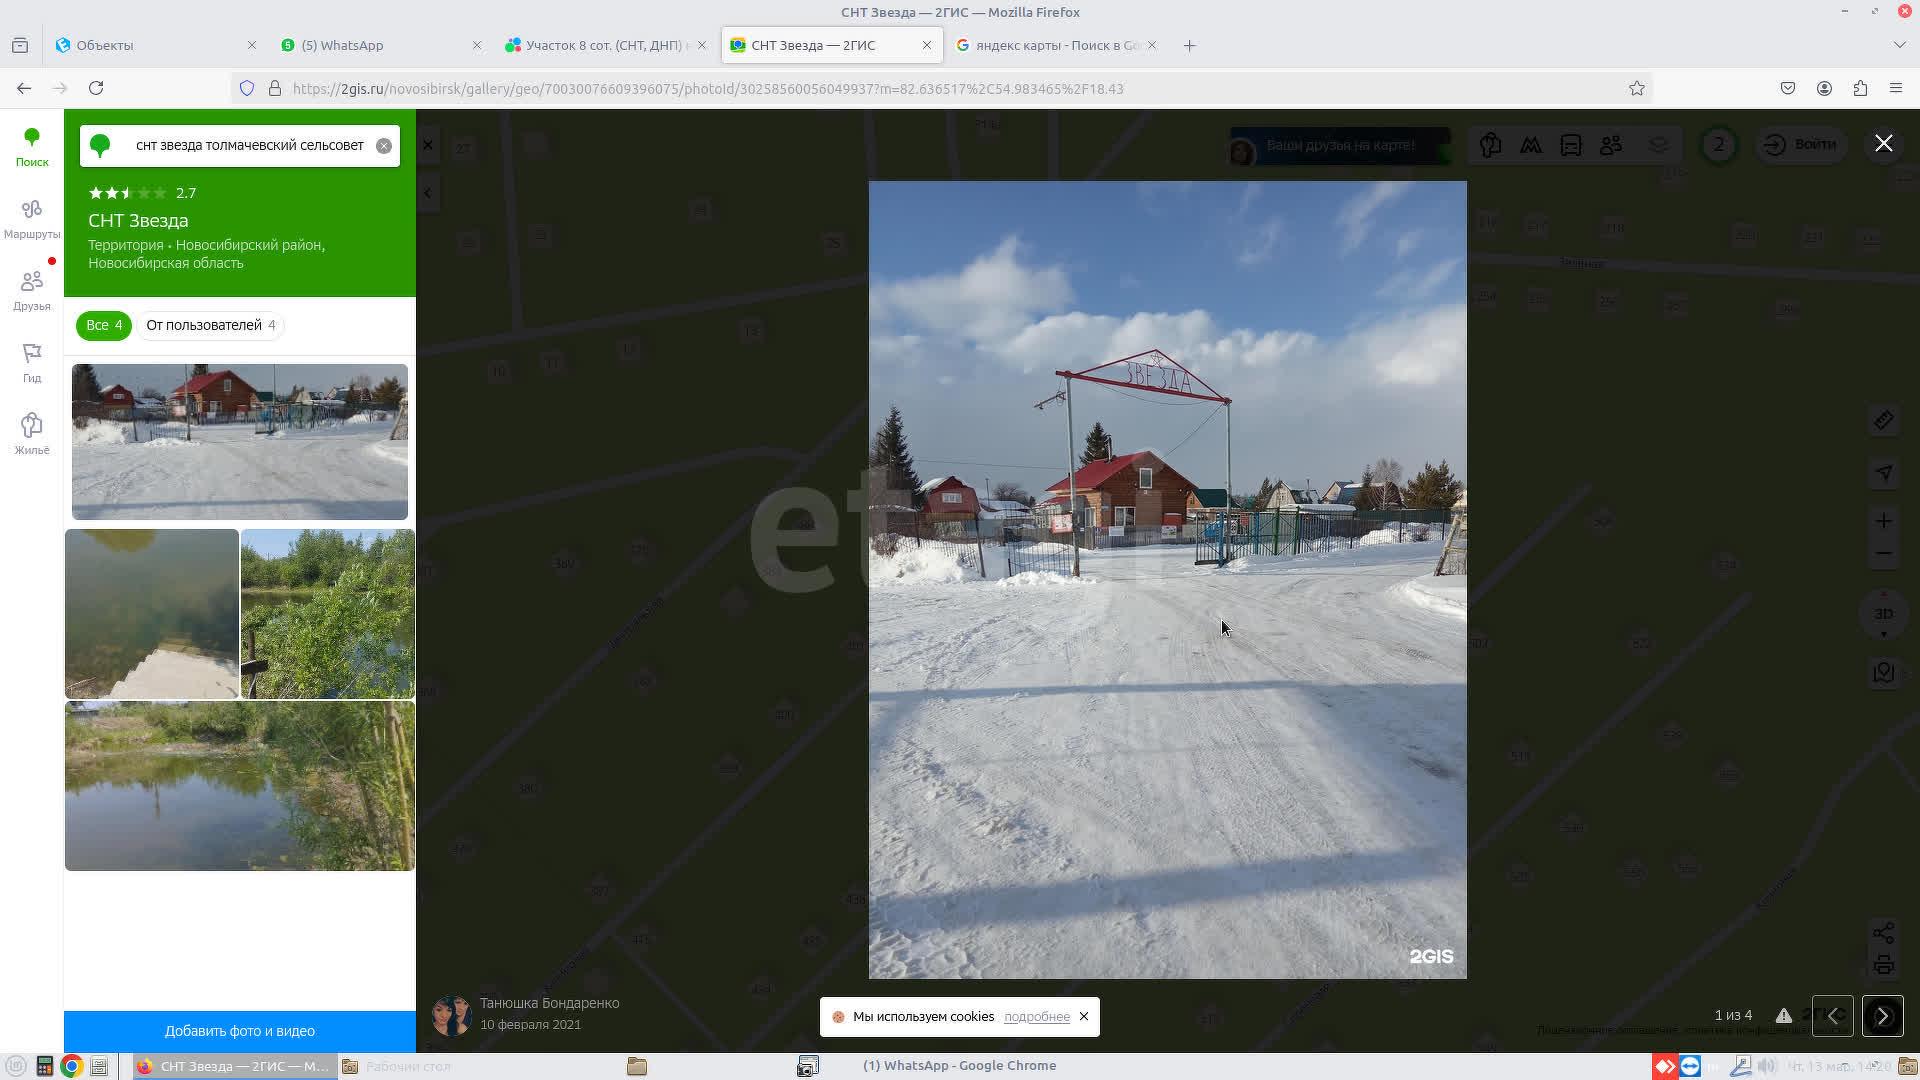
Task: Open the Firefox extensions icon
Action: point(1860,88)
